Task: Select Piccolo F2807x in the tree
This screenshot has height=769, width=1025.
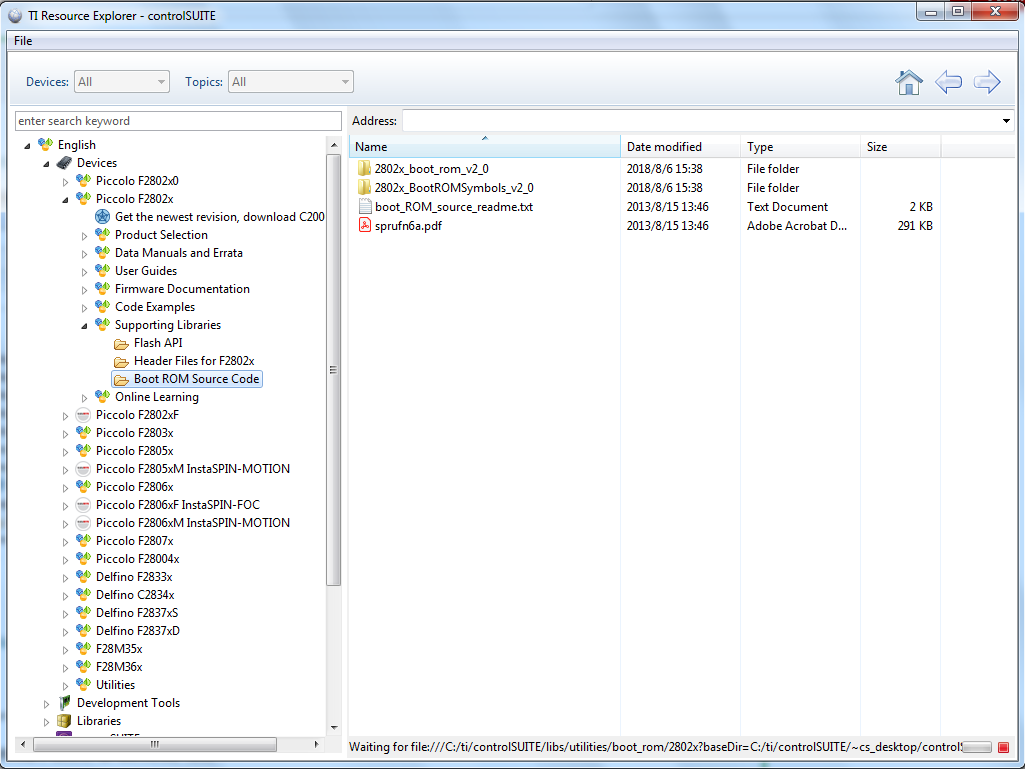Action: tap(135, 541)
